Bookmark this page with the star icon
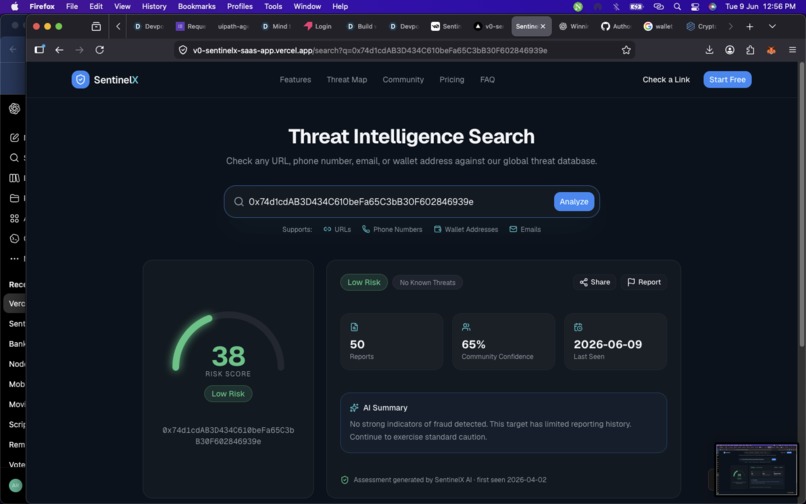This screenshot has width=806, height=504. tap(626, 50)
